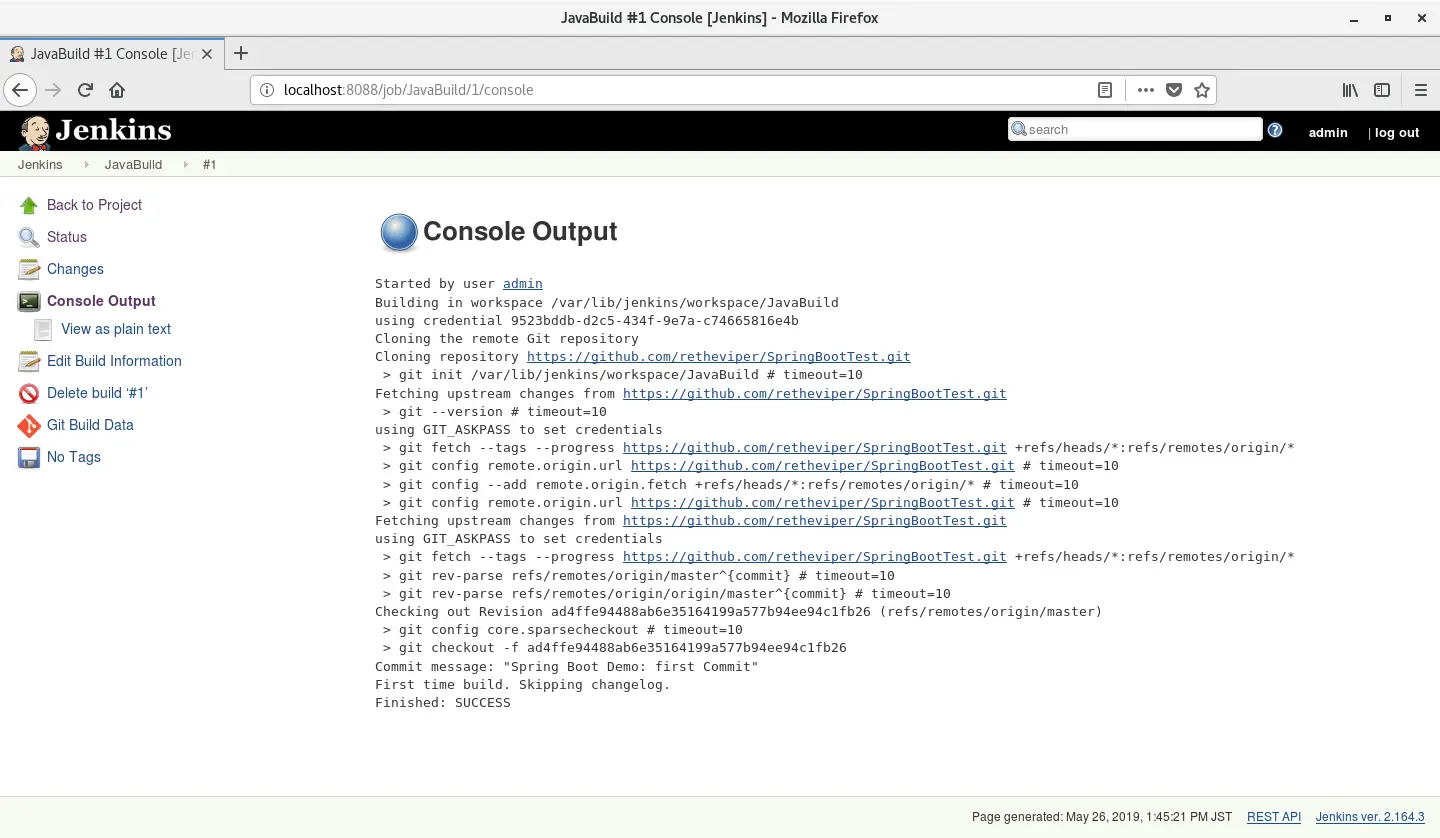Go back with the browser back arrow

(x=20, y=90)
